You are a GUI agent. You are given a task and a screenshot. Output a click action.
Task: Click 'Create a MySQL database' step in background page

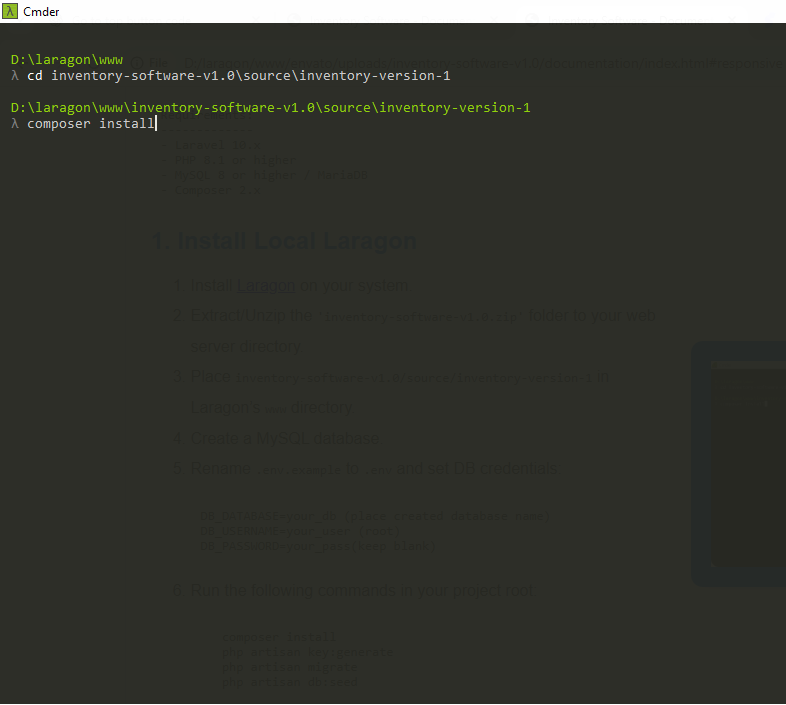point(287,438)
